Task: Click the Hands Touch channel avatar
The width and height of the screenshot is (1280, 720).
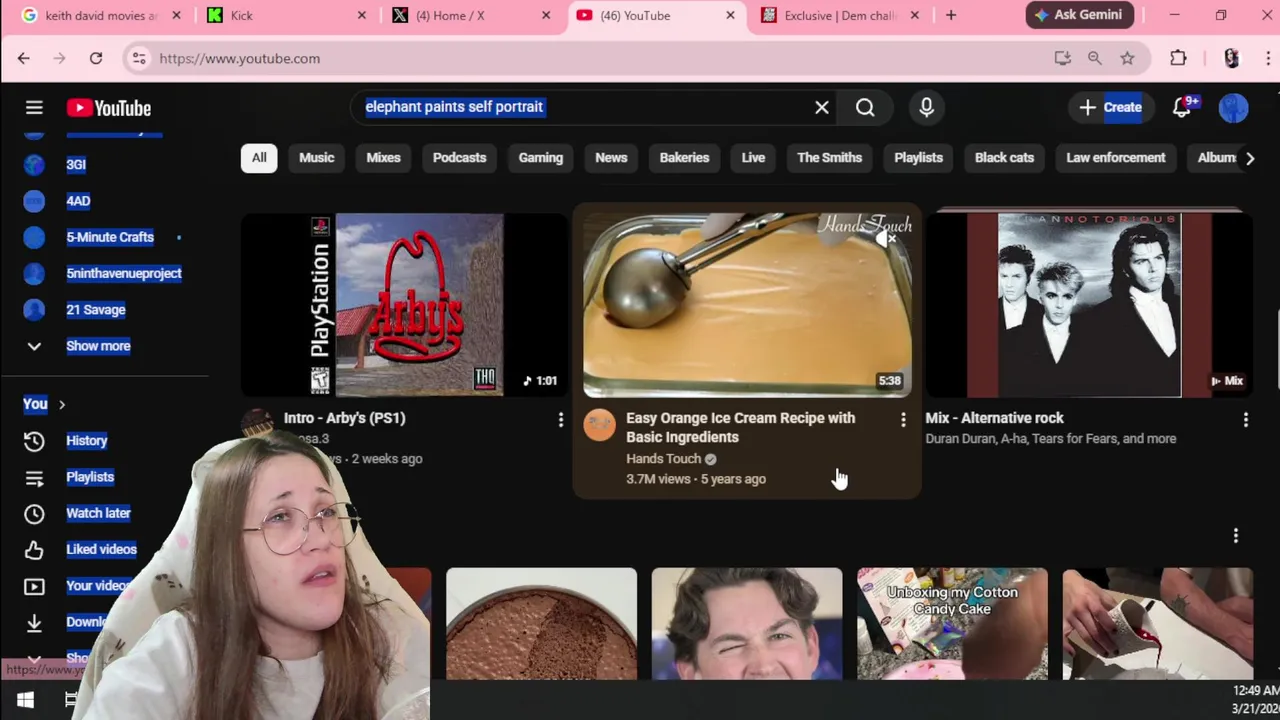Action: 600,425
